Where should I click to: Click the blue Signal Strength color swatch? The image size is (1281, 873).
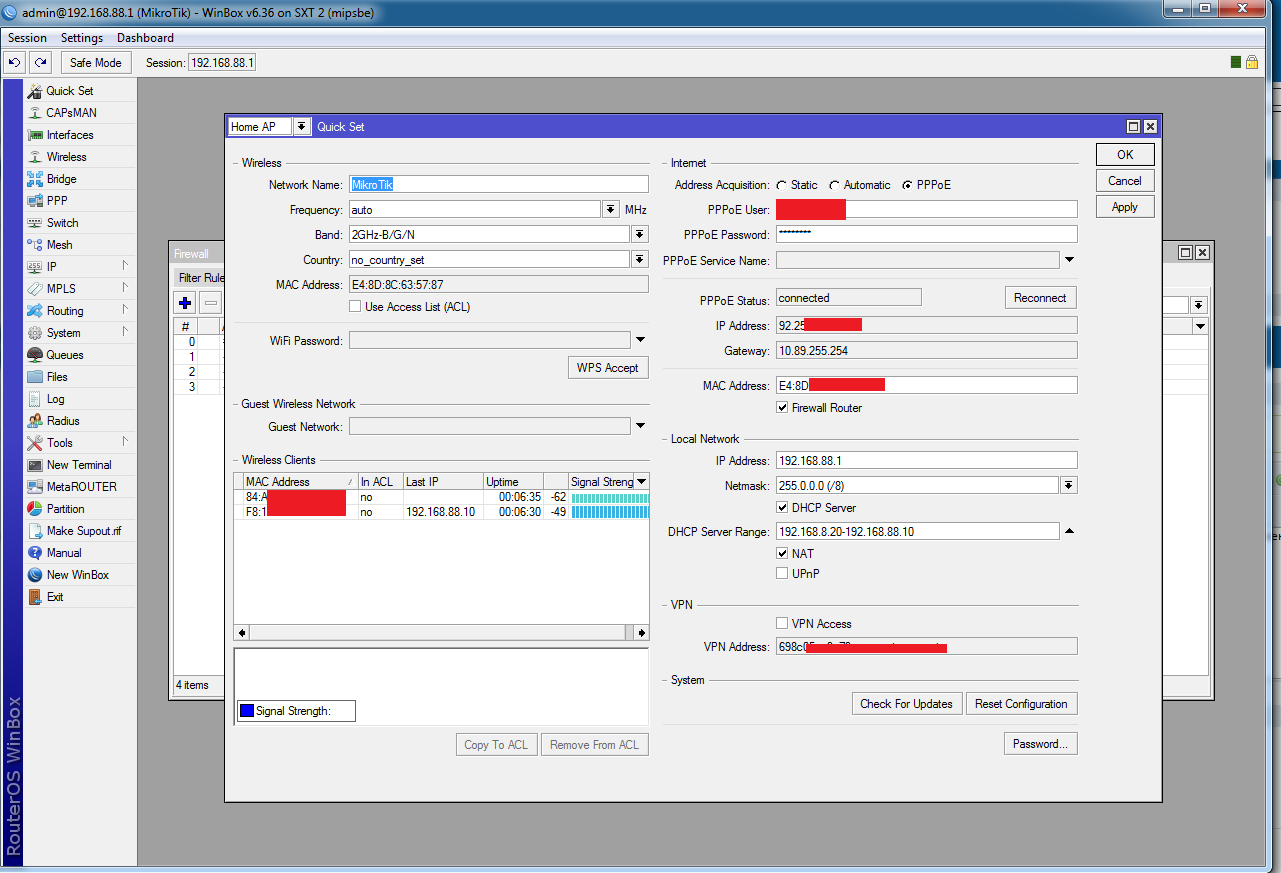coord(246,712)
